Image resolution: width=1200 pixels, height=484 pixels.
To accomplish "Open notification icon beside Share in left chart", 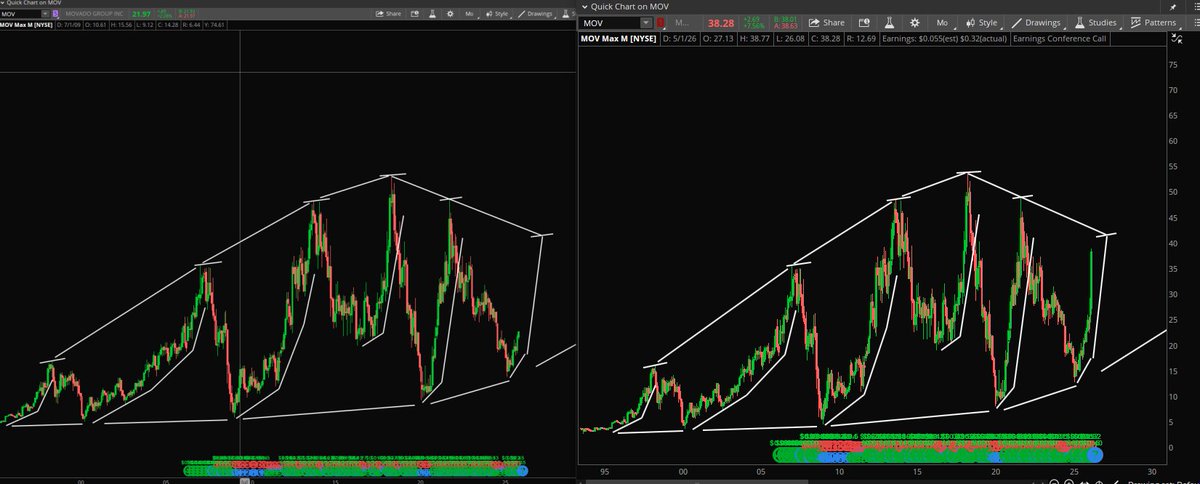I will coord(415,14).
